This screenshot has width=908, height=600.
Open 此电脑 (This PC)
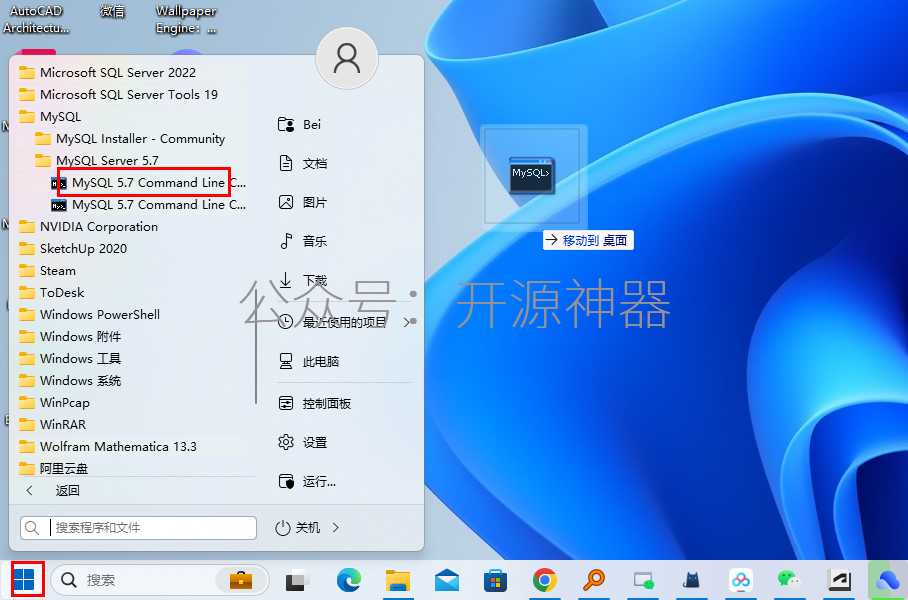(x=309, y=361)
